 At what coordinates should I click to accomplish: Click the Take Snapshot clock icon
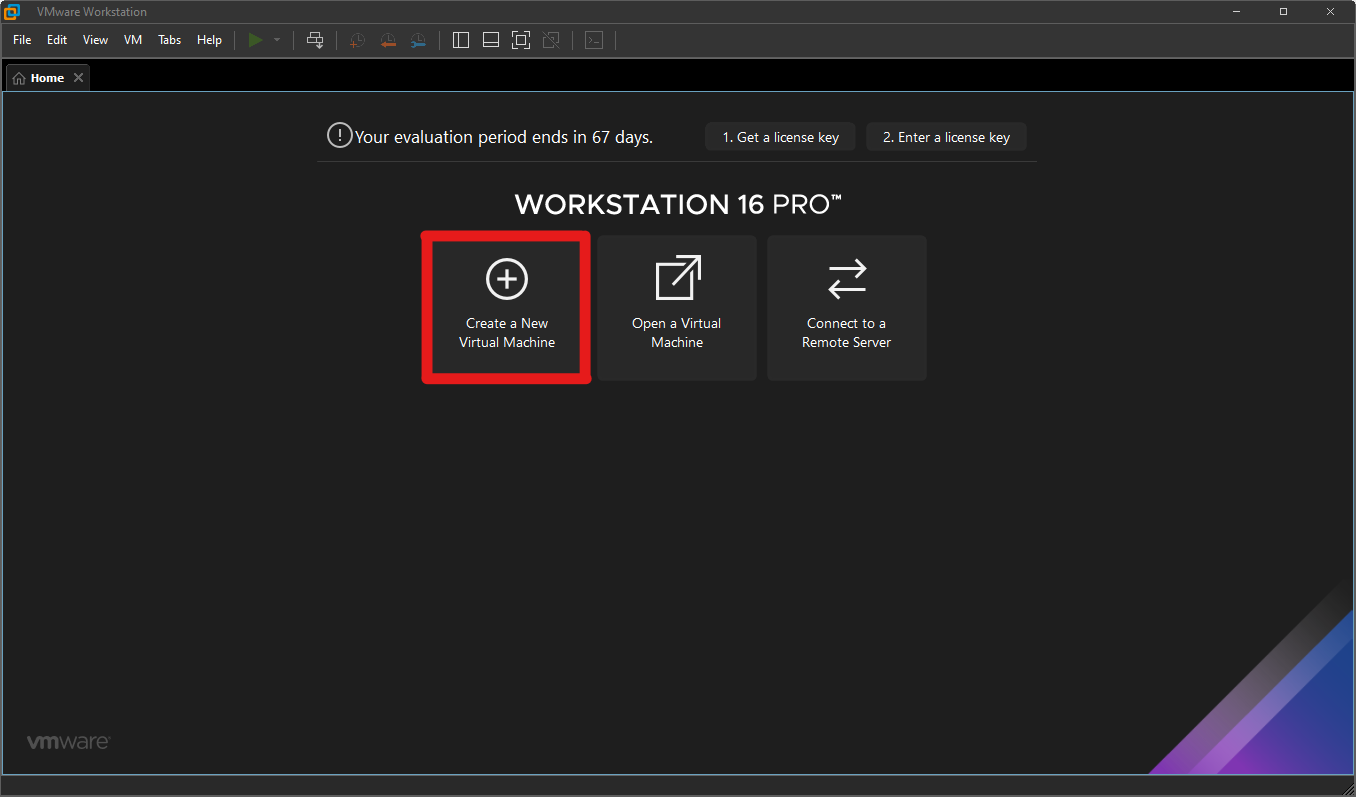pos(357,40)
